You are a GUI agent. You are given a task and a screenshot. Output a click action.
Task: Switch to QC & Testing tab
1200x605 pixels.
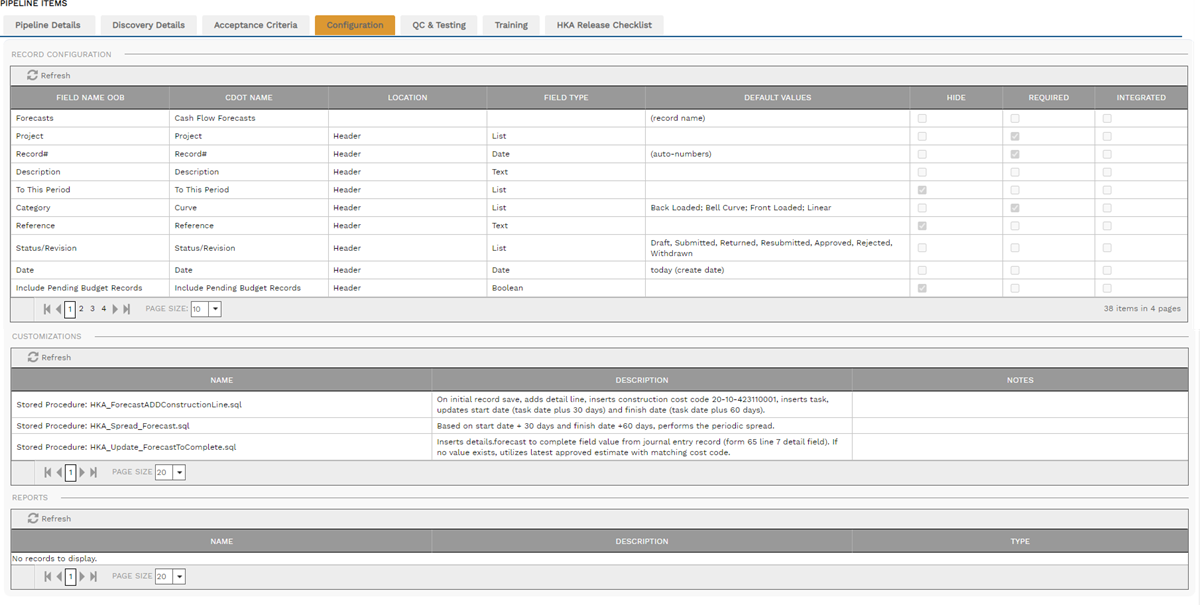(x=439, y=25)
